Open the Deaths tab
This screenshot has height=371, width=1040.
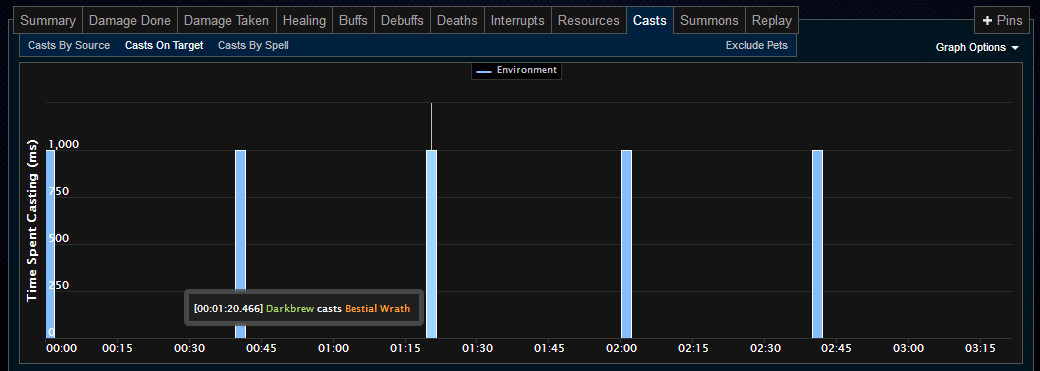point(457,21)
